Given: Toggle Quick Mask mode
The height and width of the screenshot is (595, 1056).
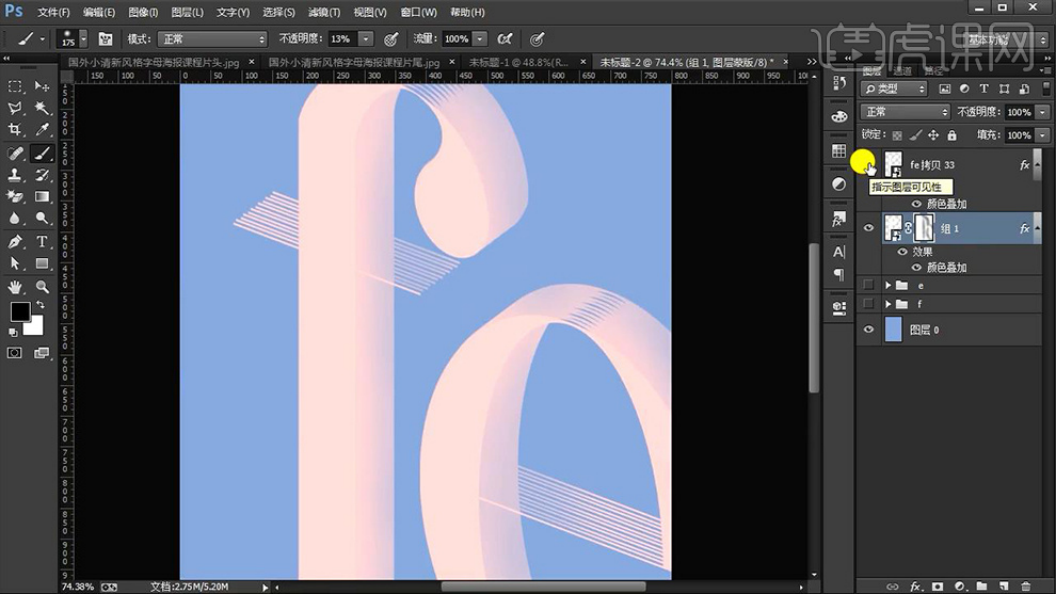Looking at the screenshot, I should click(14, 353).
